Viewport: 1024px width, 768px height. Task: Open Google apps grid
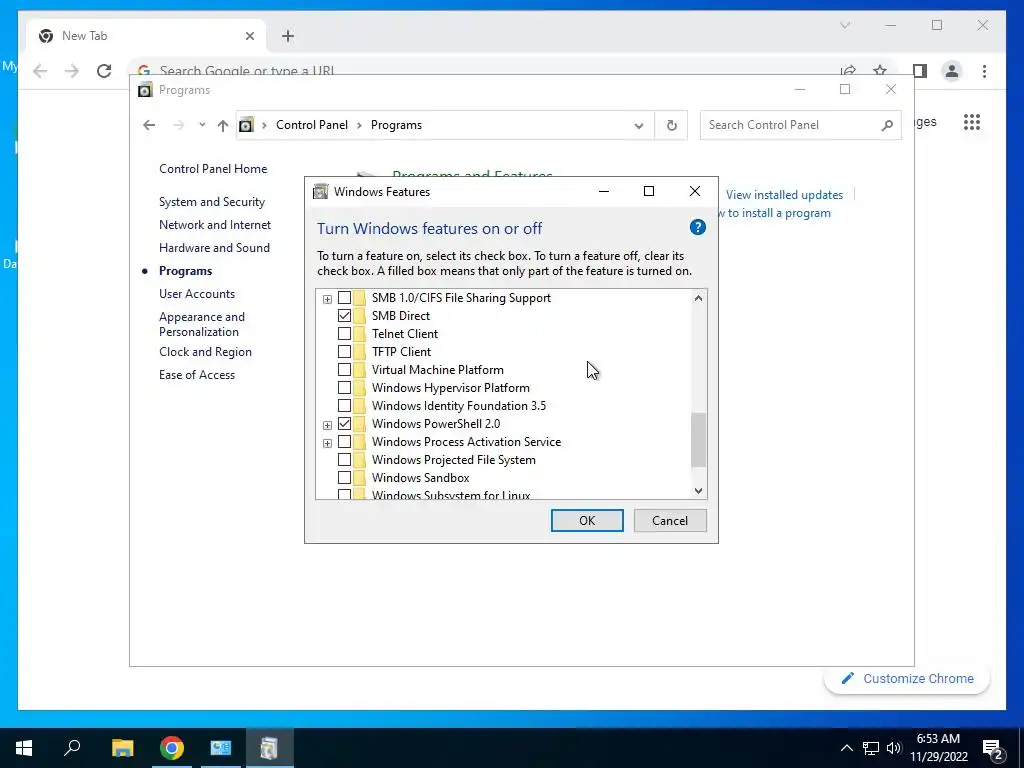[972, 122]
